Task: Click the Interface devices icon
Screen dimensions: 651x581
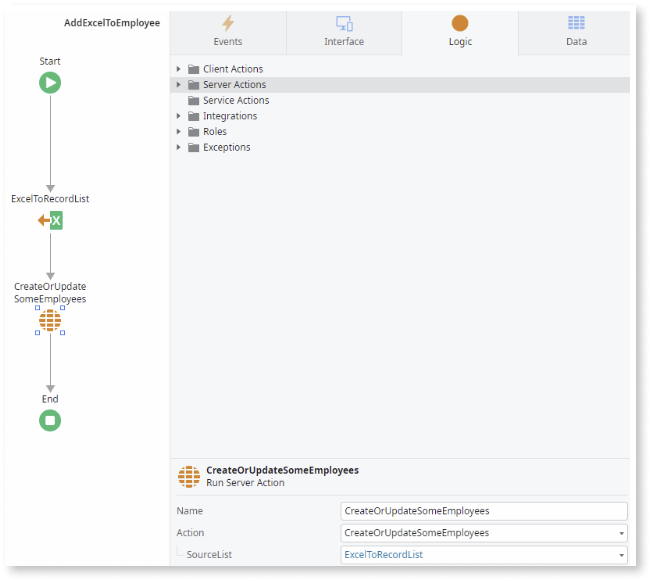Action: pyautogui.click(x=344, y=23)
